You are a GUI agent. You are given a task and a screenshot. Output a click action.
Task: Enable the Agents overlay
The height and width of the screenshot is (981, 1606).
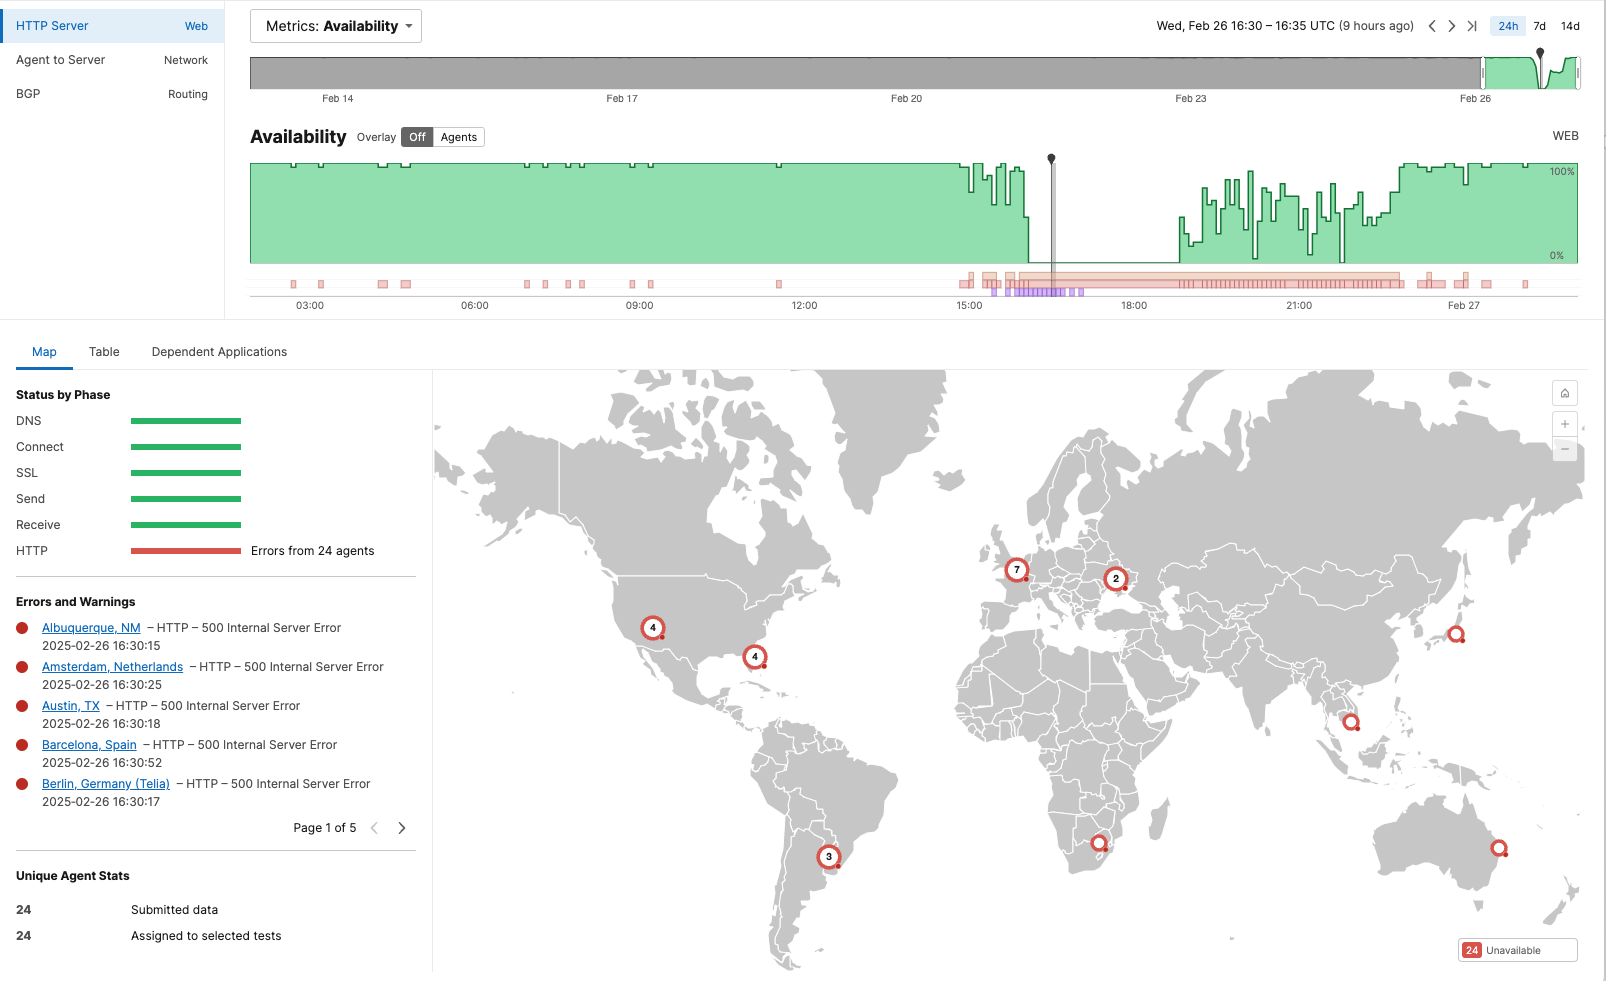(x=458, y=137)
